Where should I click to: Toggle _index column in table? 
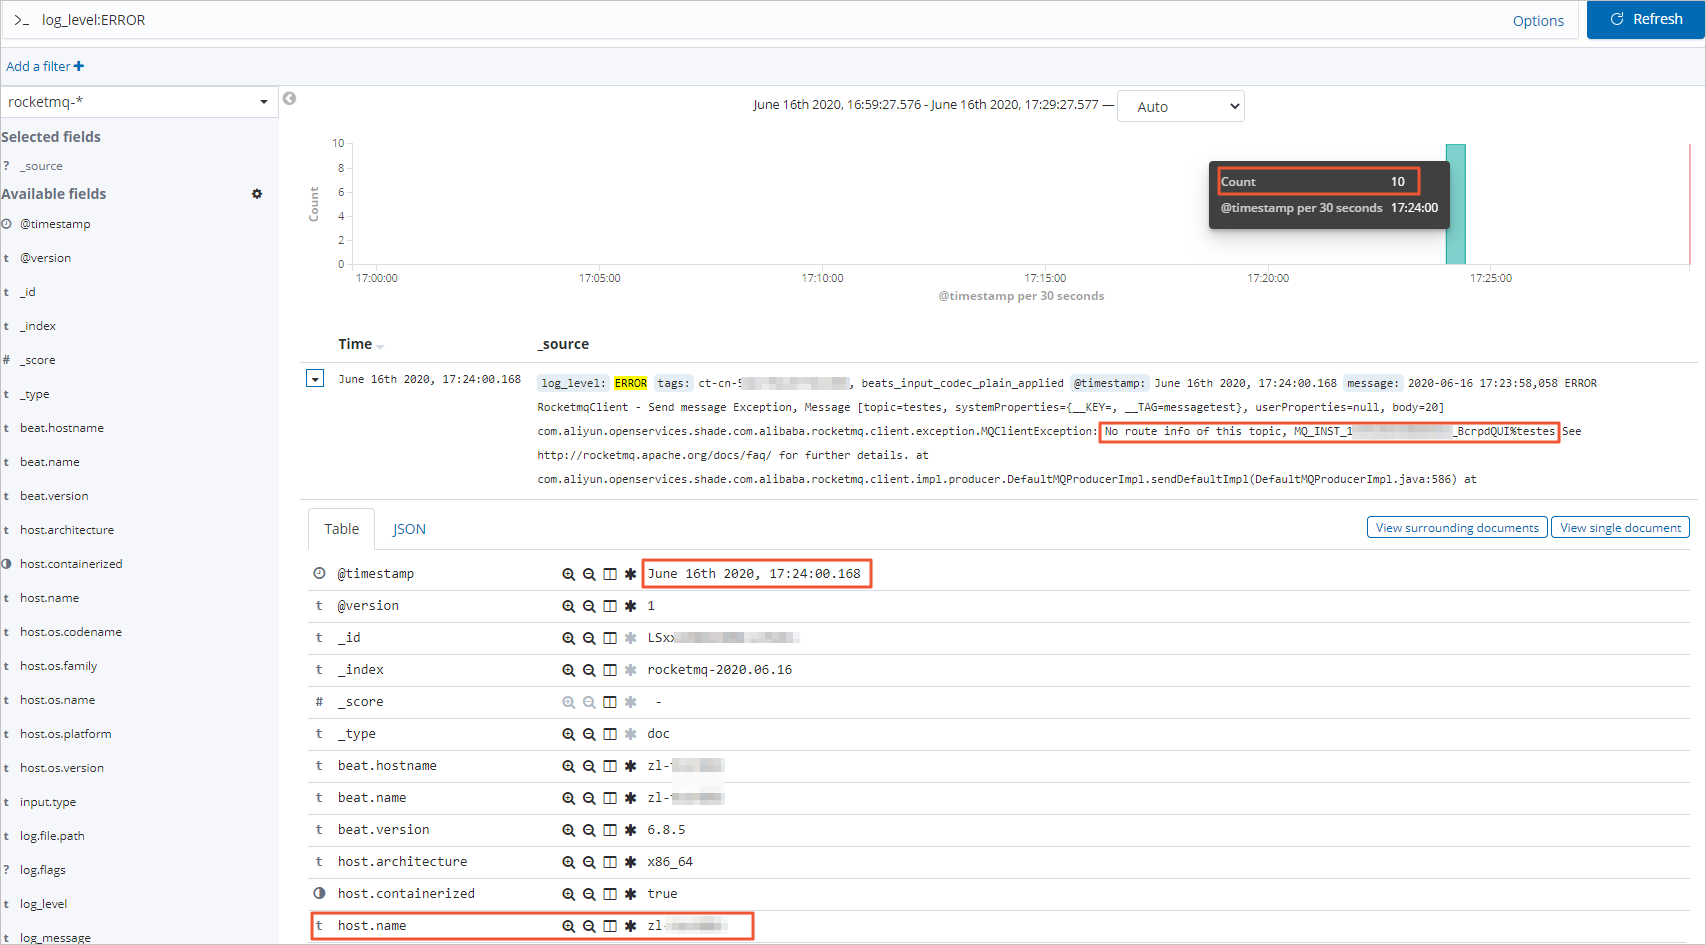(x=610, y=670)
